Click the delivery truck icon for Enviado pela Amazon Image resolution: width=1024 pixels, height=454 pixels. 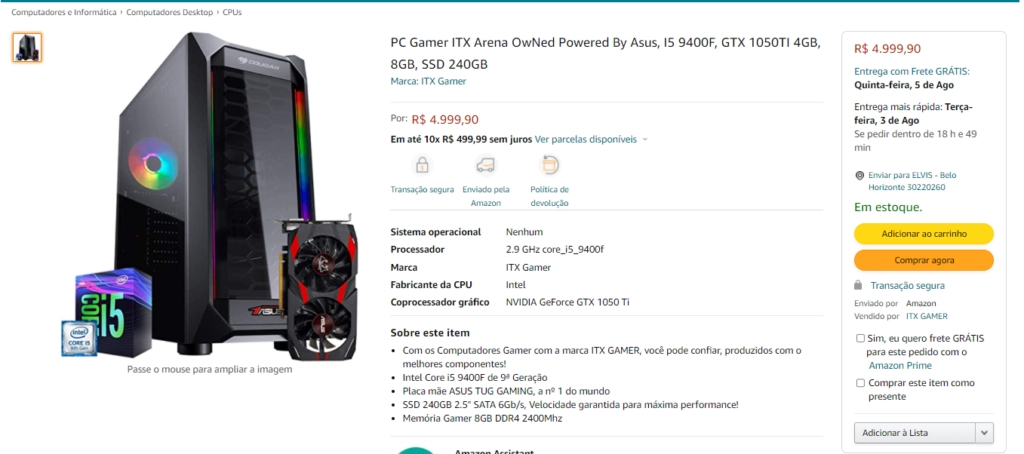point(486,165)
